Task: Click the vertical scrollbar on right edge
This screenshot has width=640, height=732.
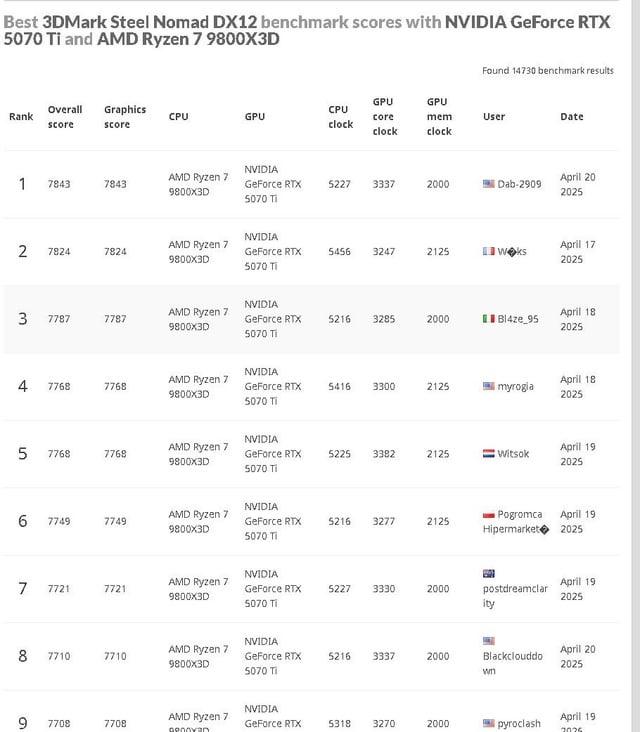Action: [635, 366]
